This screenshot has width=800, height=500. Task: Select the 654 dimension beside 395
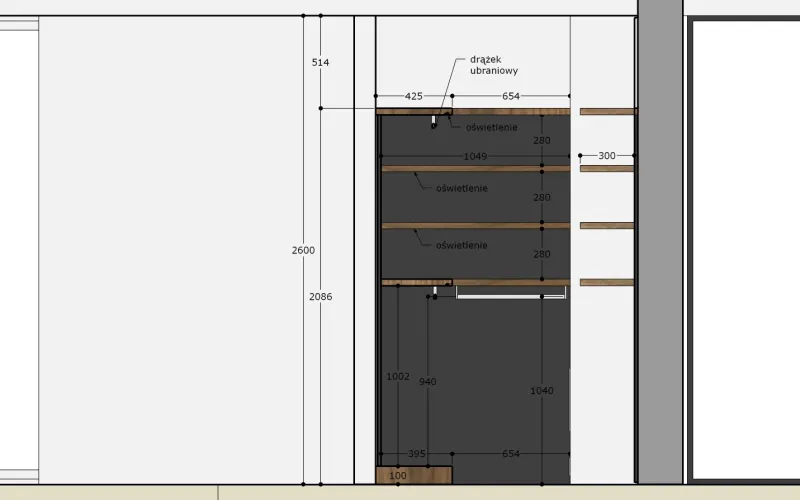coord(511,454)
